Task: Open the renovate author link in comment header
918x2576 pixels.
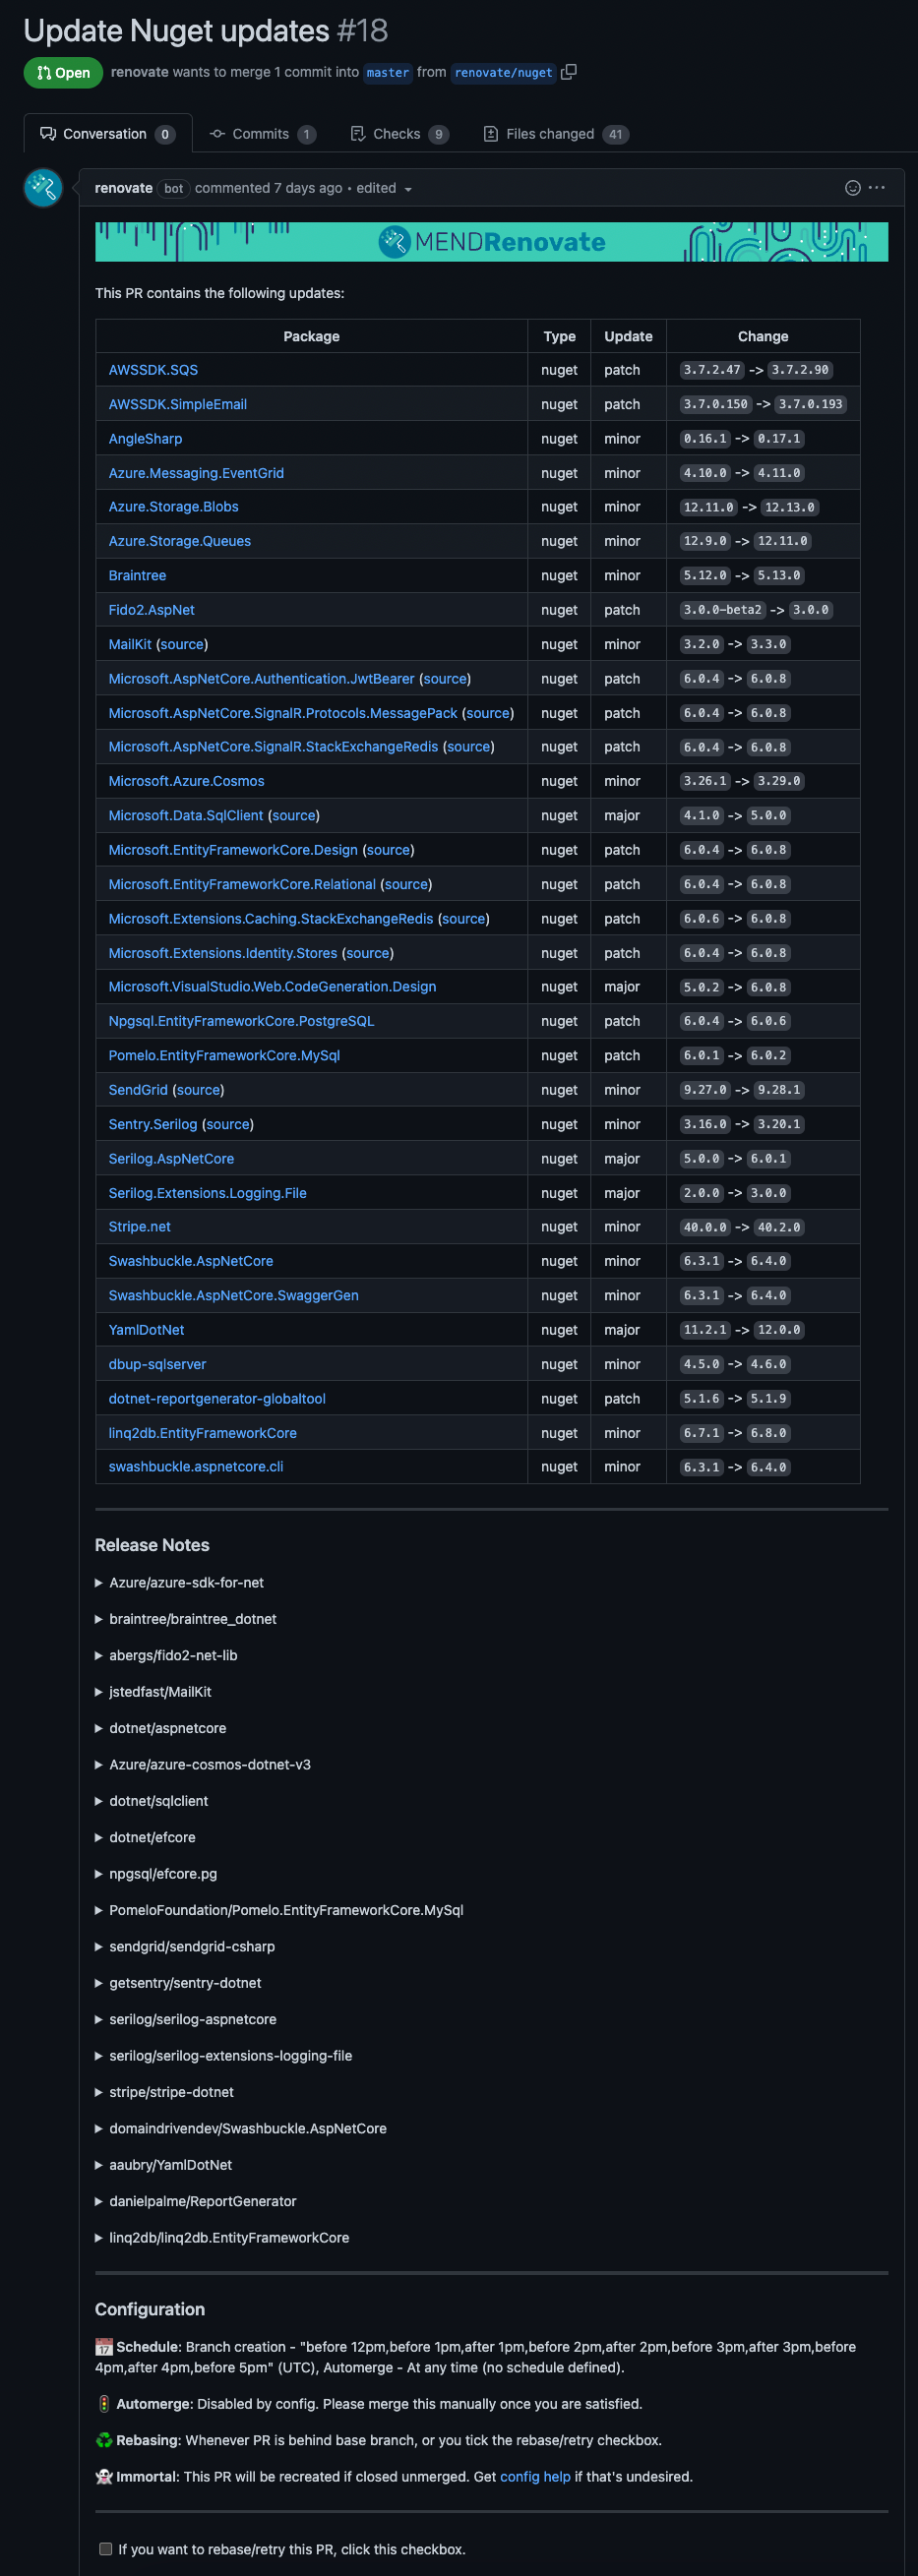Action: [x=124, y=188]
